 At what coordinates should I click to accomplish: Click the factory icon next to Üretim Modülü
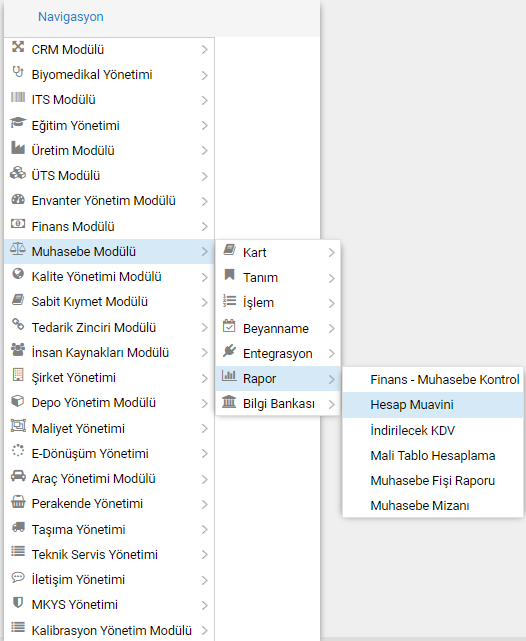point(18,148)
